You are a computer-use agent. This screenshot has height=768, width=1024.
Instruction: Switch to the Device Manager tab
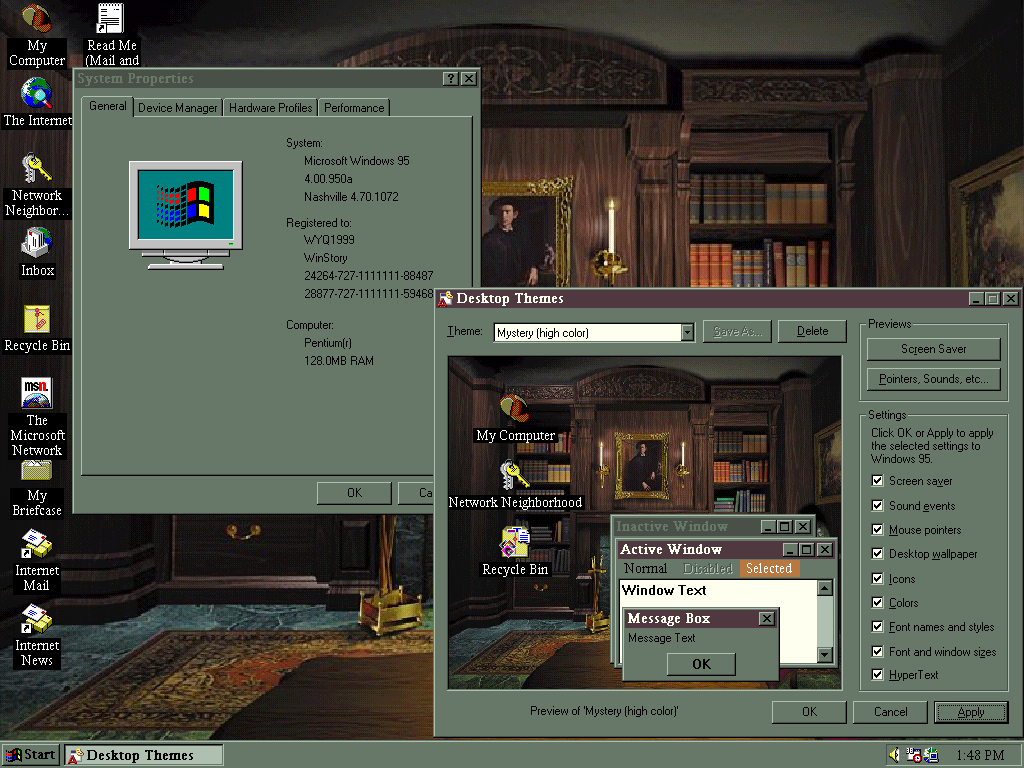tap(178, 108)
